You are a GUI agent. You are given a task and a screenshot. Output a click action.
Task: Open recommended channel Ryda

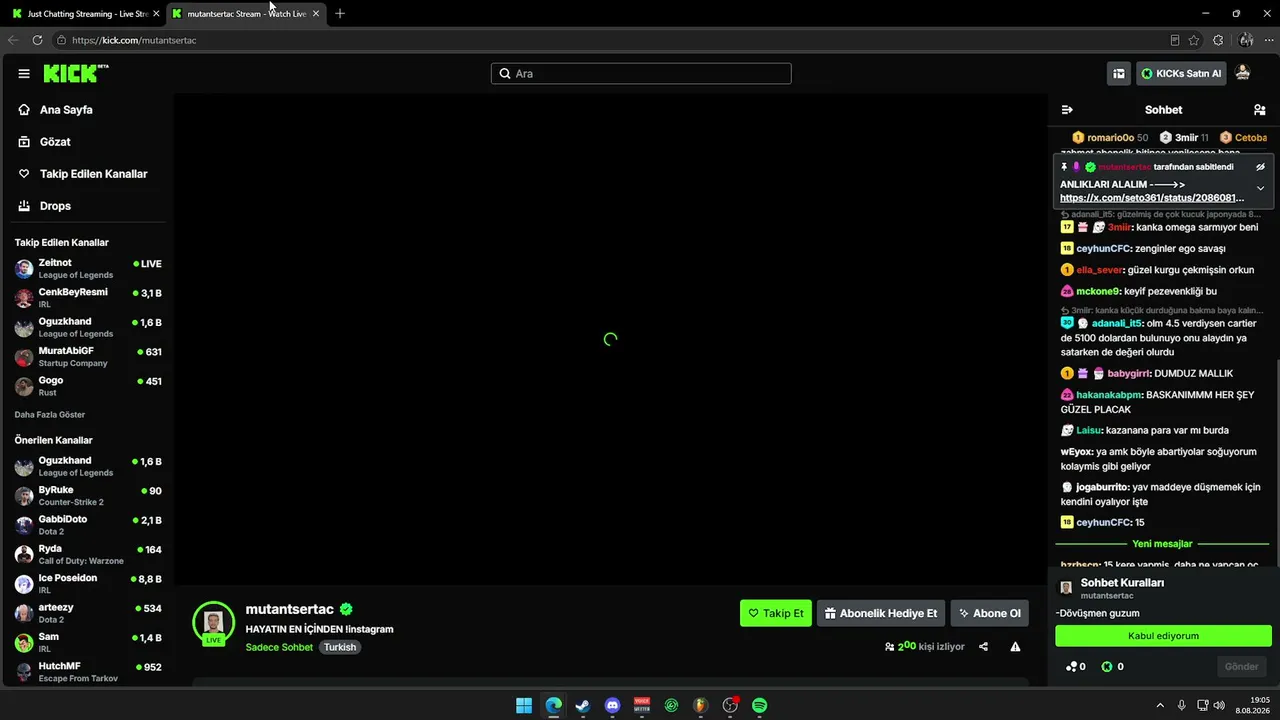pyautogui.click(x=88, y=554)
